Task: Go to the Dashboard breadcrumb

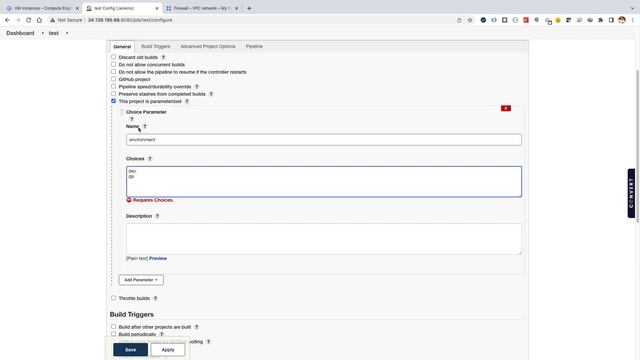Action: click(20, 33)
